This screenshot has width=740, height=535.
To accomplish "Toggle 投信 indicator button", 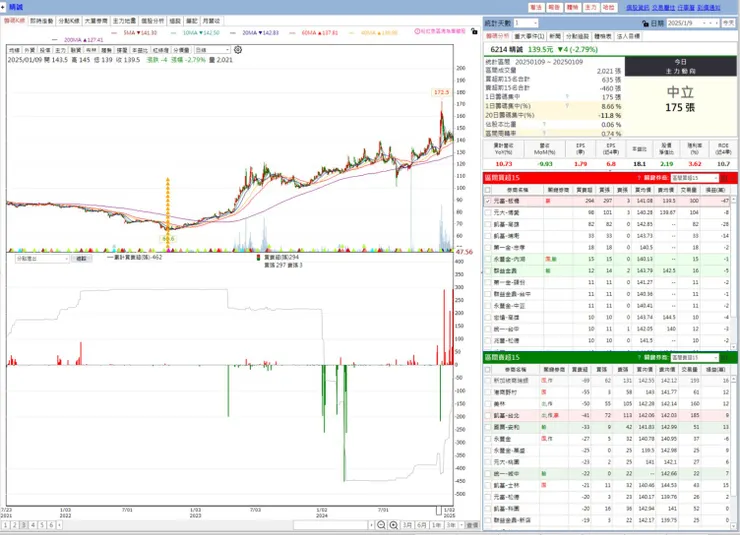I will point(45,50).
